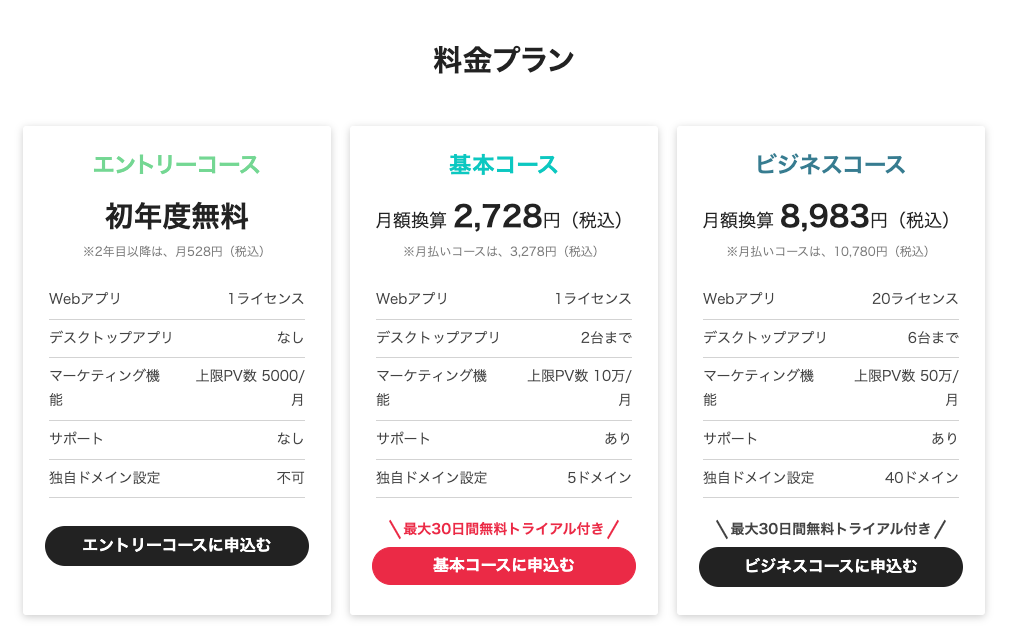Click the red 基本コースに申込む button
1011x640 pixels.
(504, 566)
